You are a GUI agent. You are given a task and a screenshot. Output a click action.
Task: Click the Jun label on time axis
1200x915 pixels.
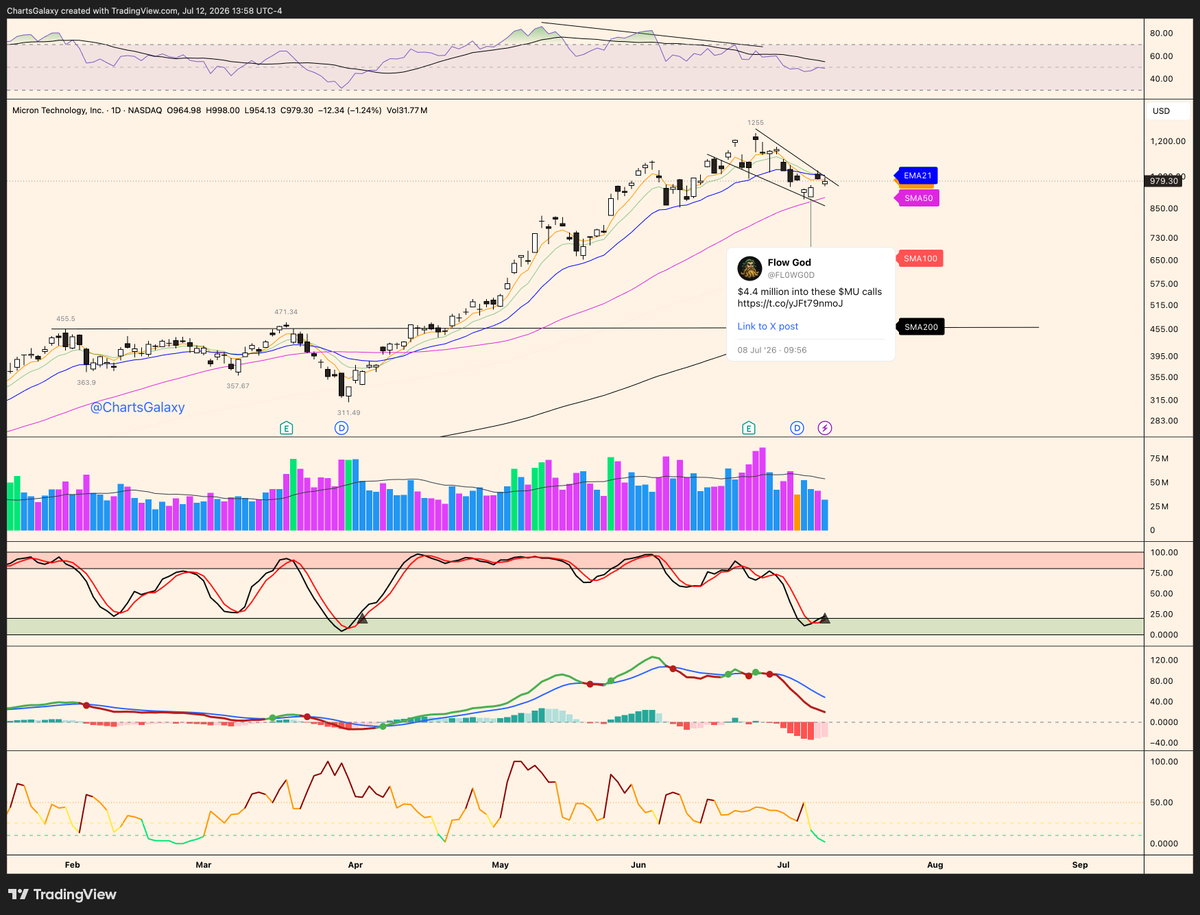[x=640, y=863]
